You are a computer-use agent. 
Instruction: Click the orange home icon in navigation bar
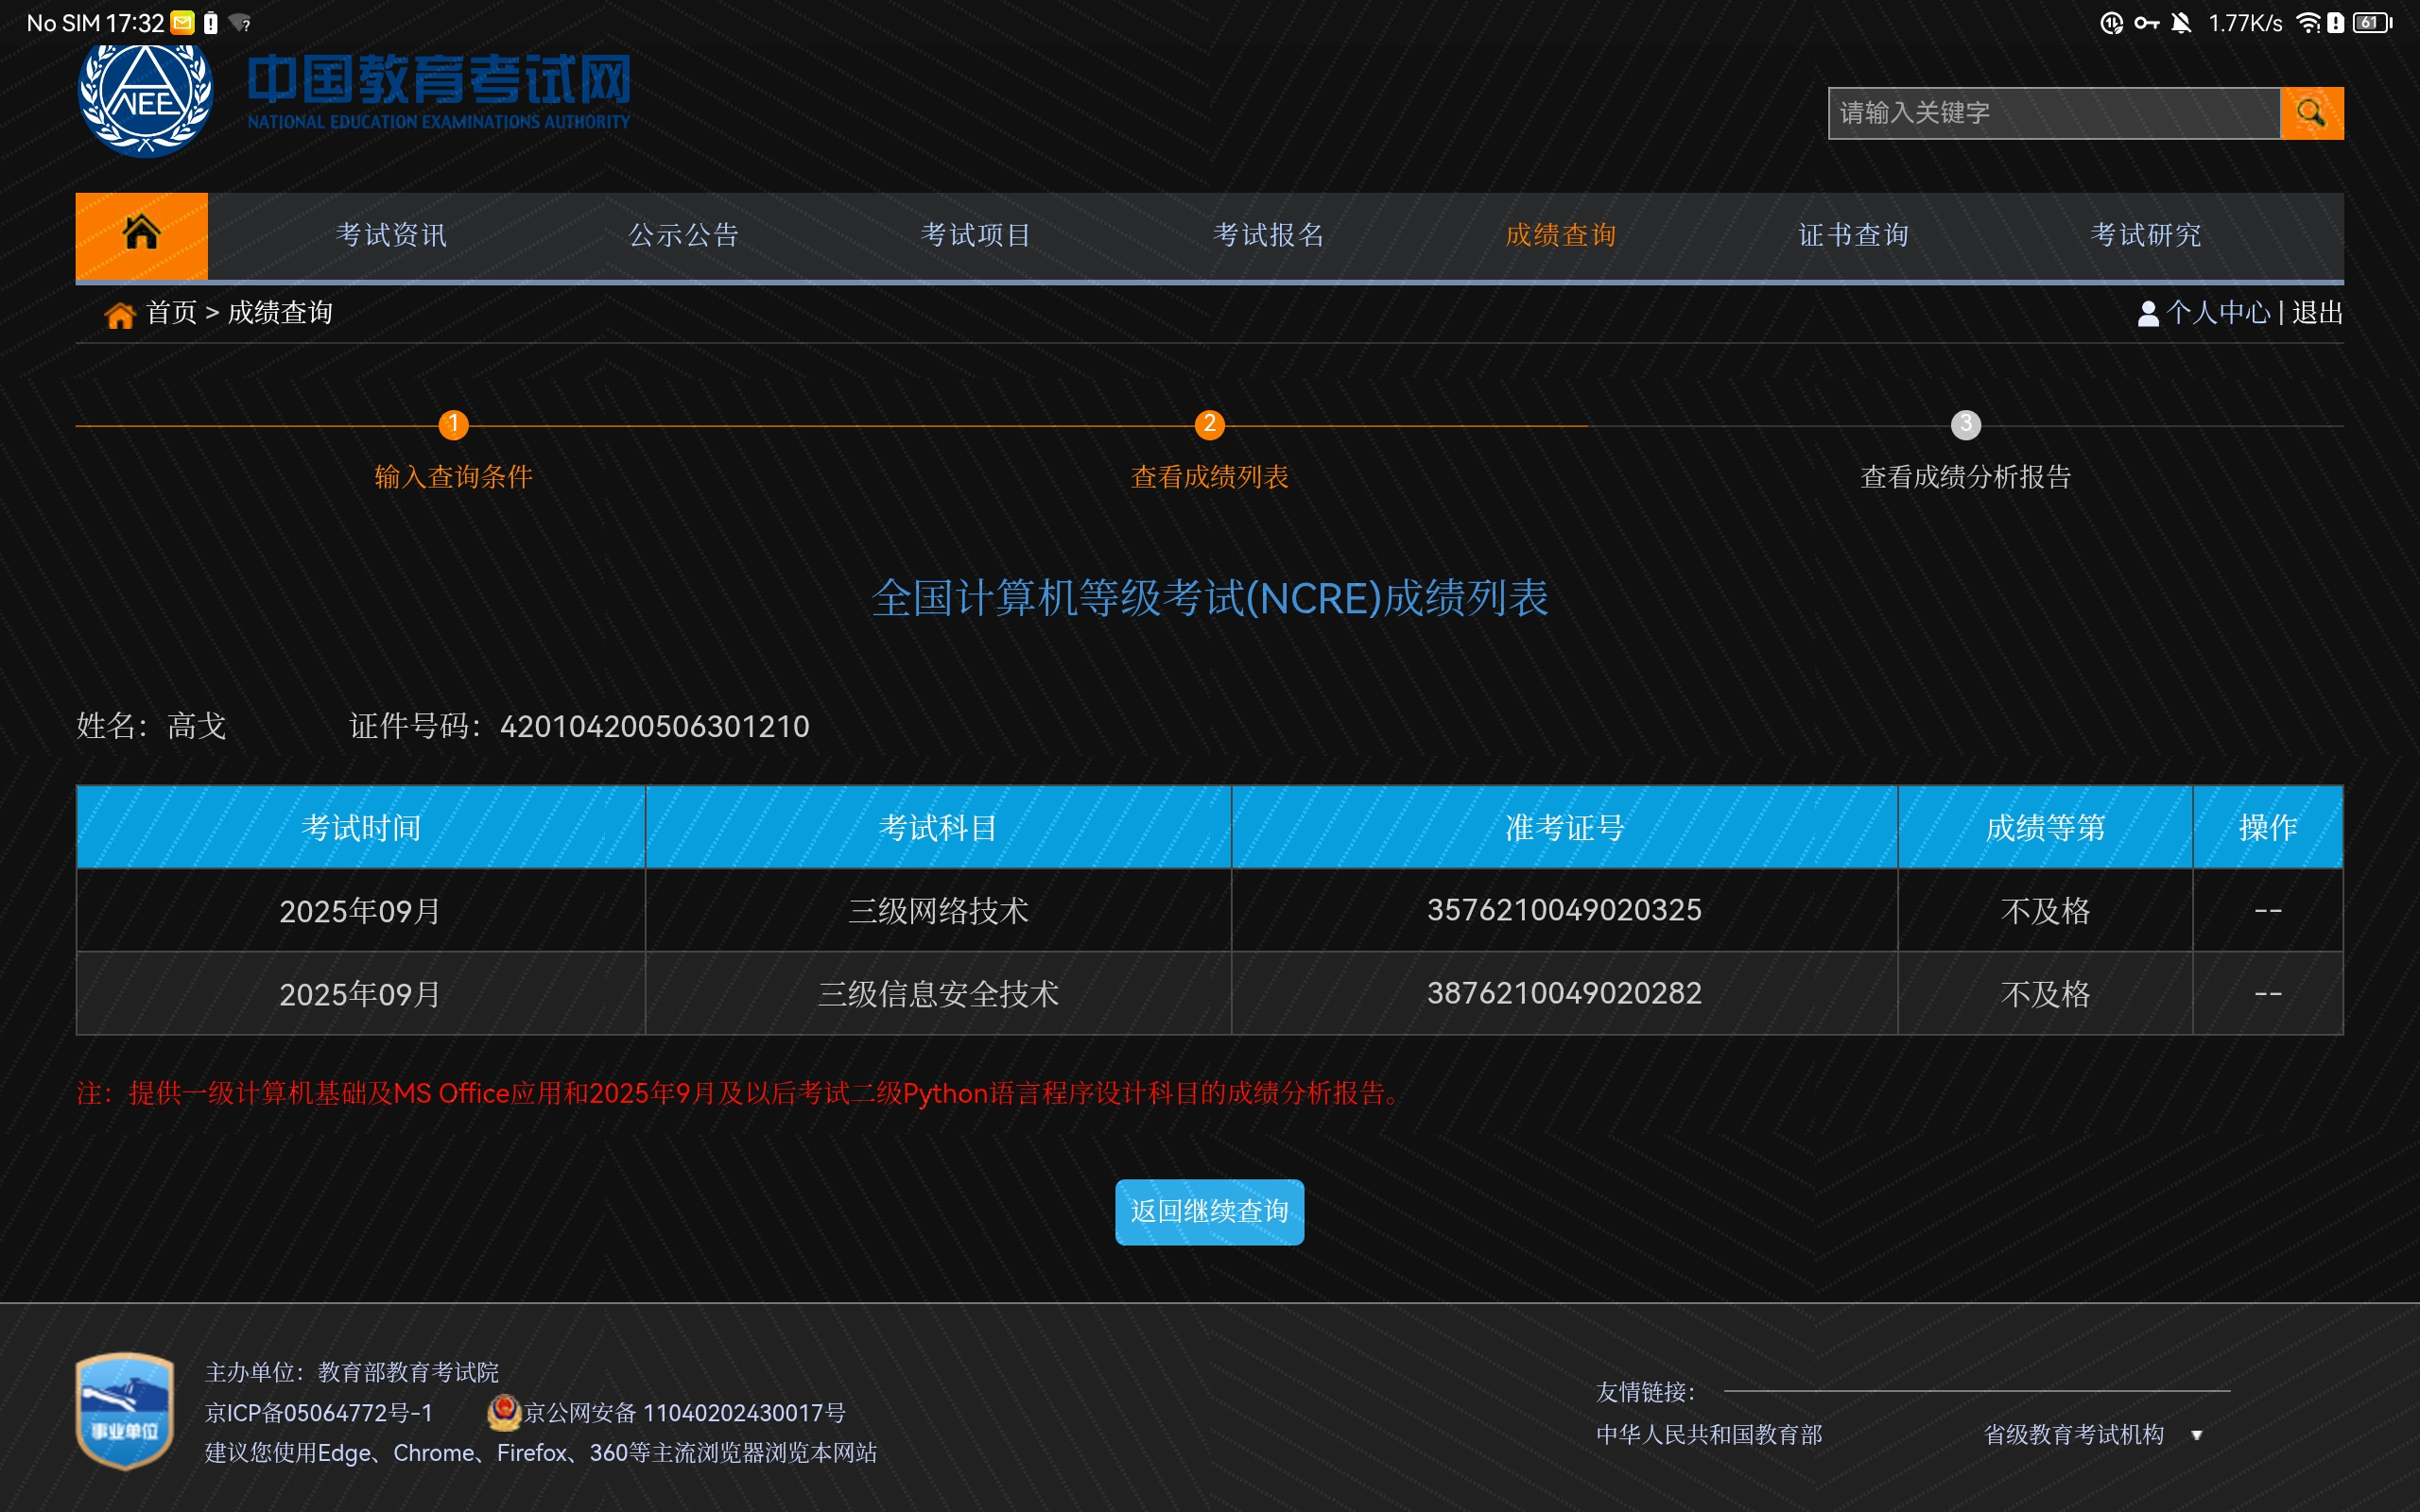pos(141,234)
